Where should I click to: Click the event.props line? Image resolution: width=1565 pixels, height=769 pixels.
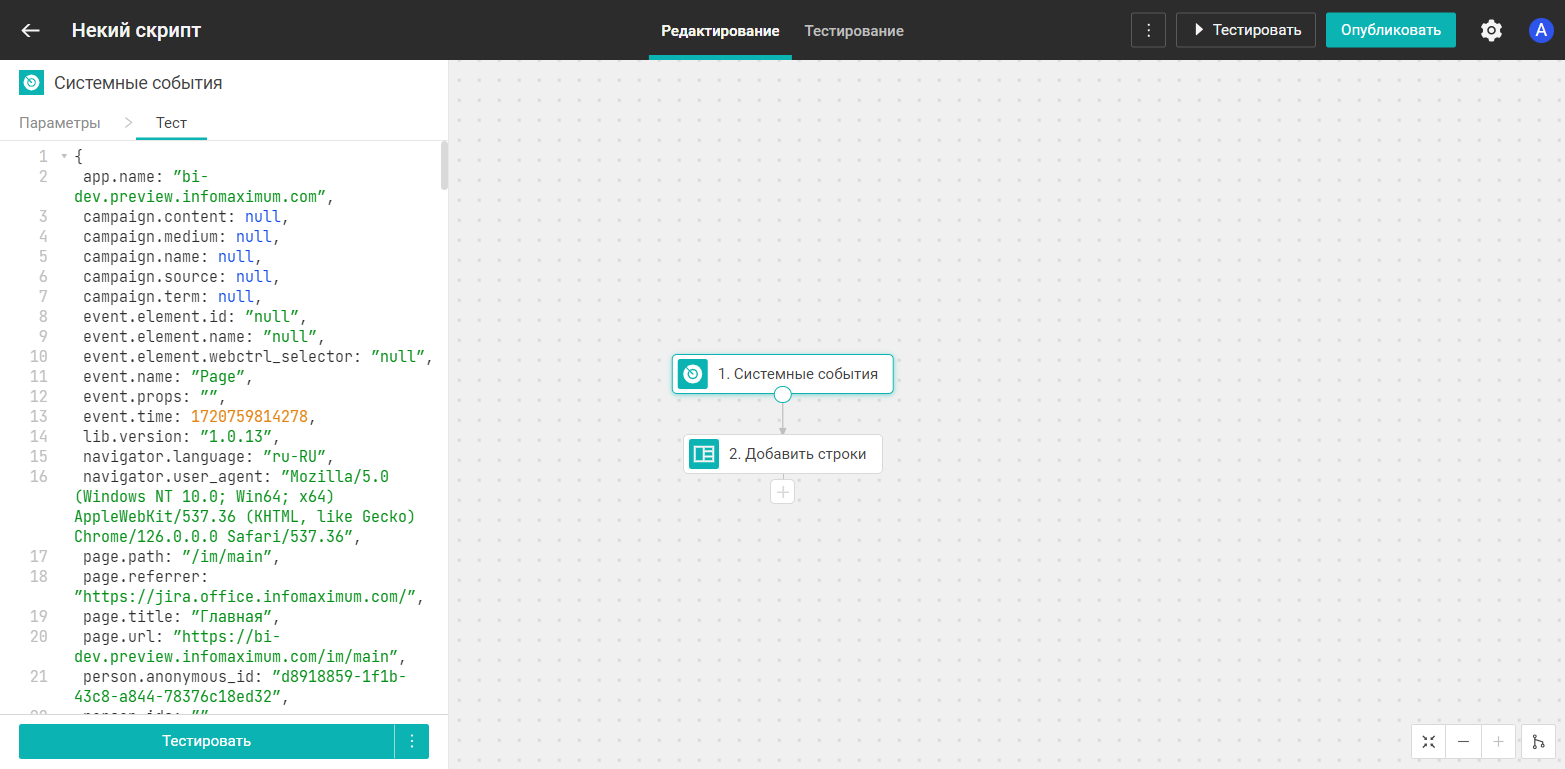click(154, 397)
